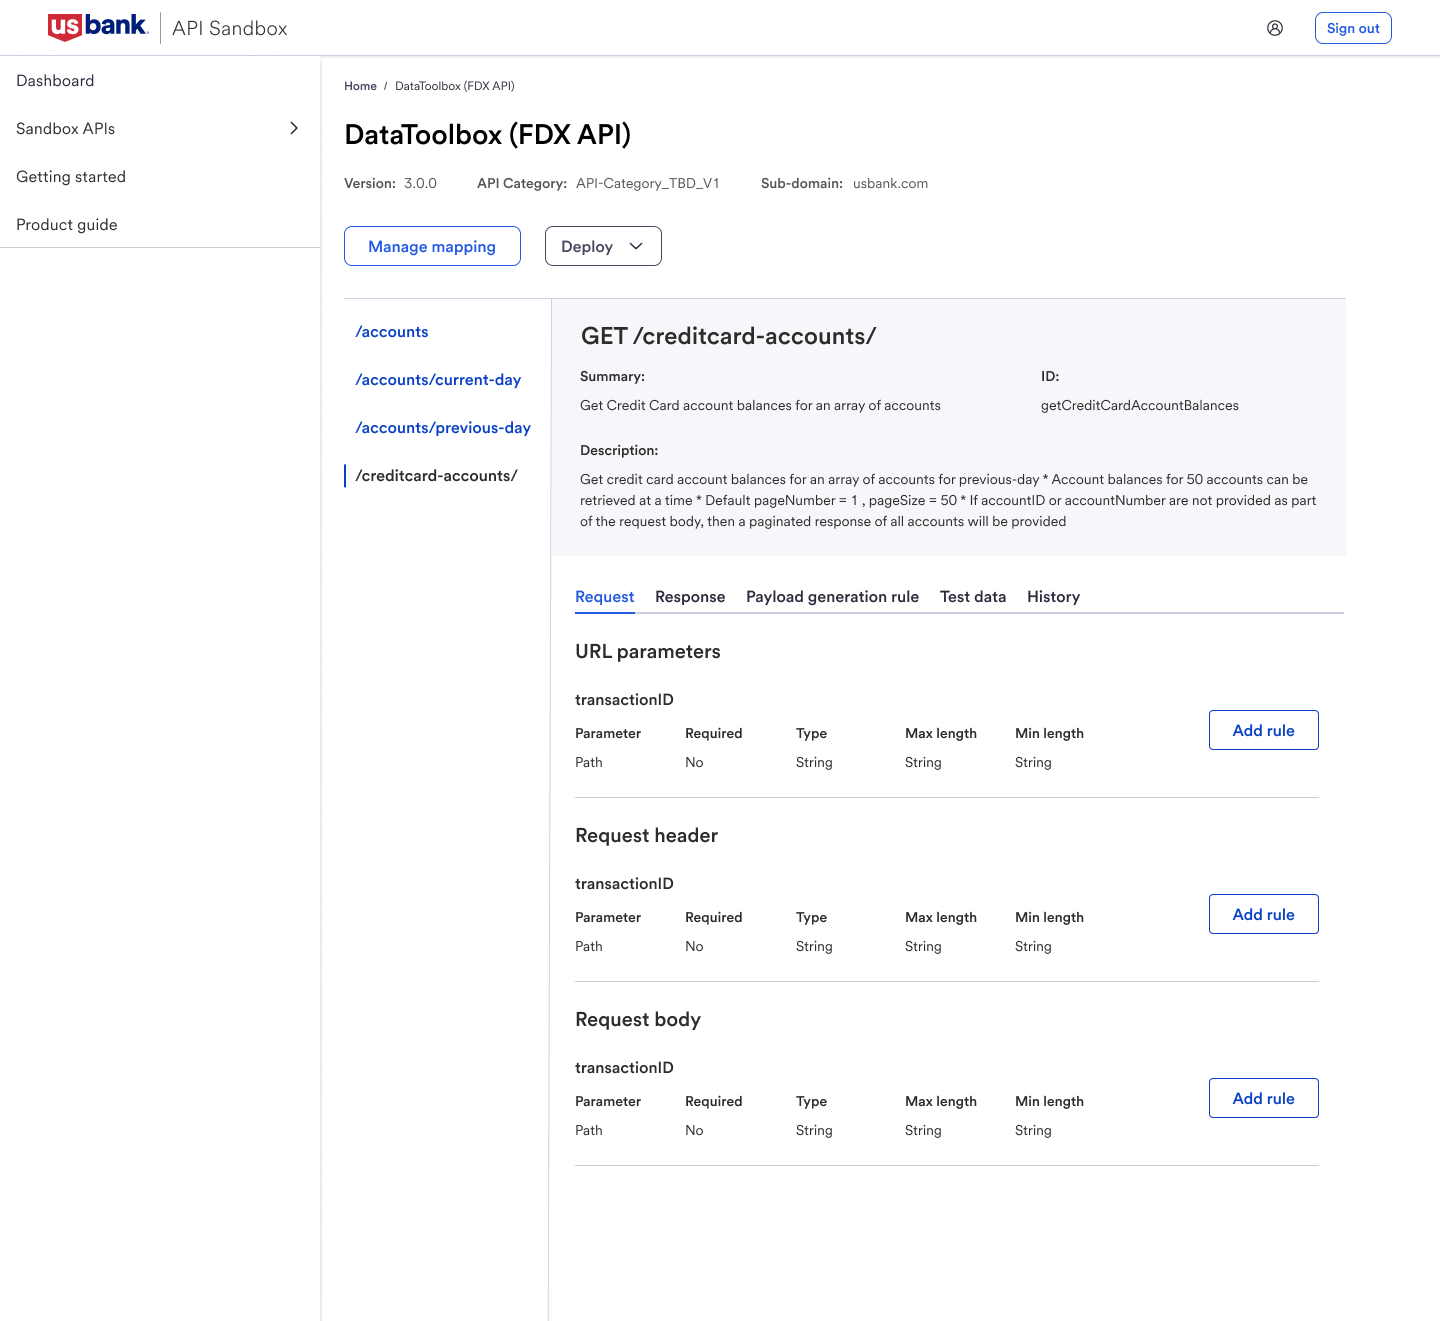Click the 'Get Credit Card account balances' summary text
Viewport: 1440px width, 1321px height.
coord(760,405)
